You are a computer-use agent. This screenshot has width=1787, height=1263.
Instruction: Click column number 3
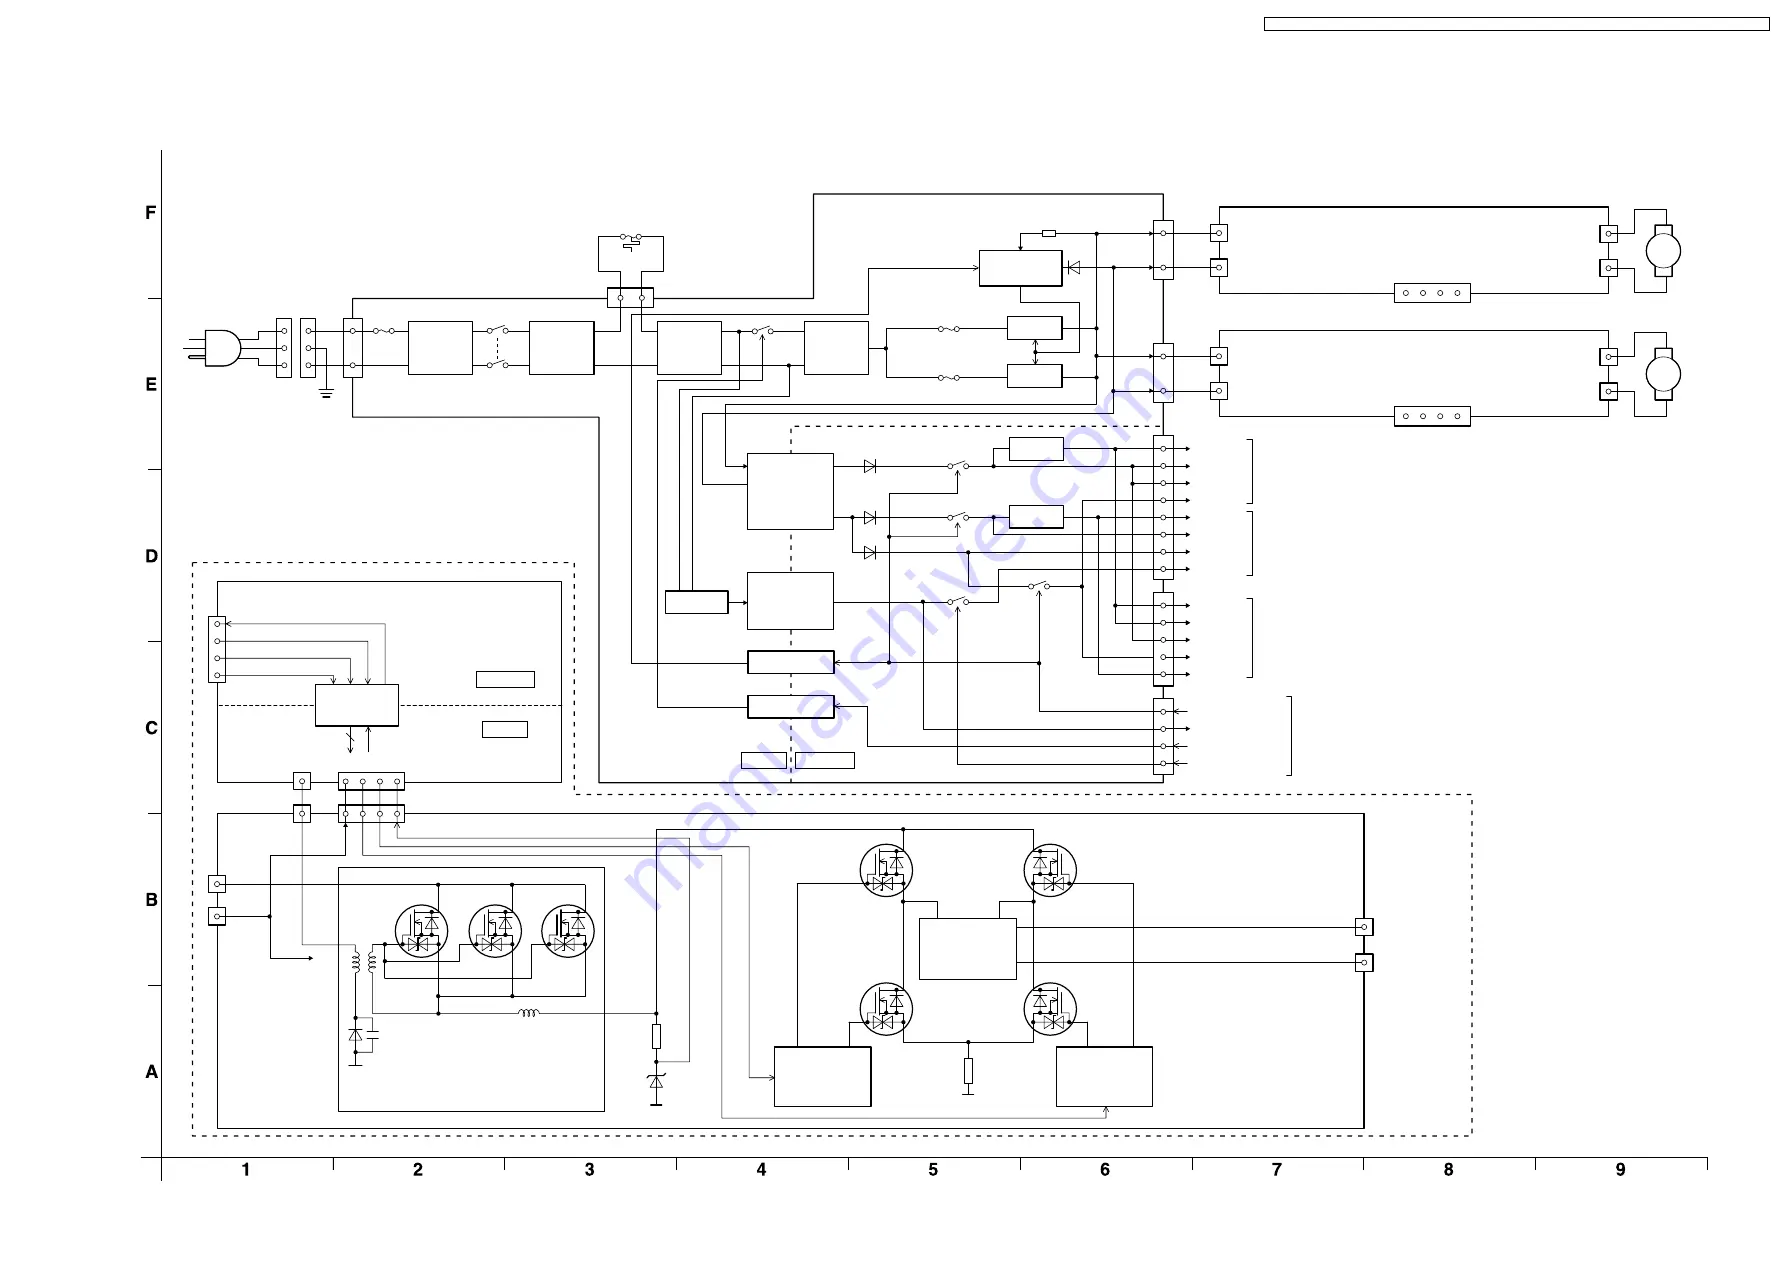(x=590, y=1170)
